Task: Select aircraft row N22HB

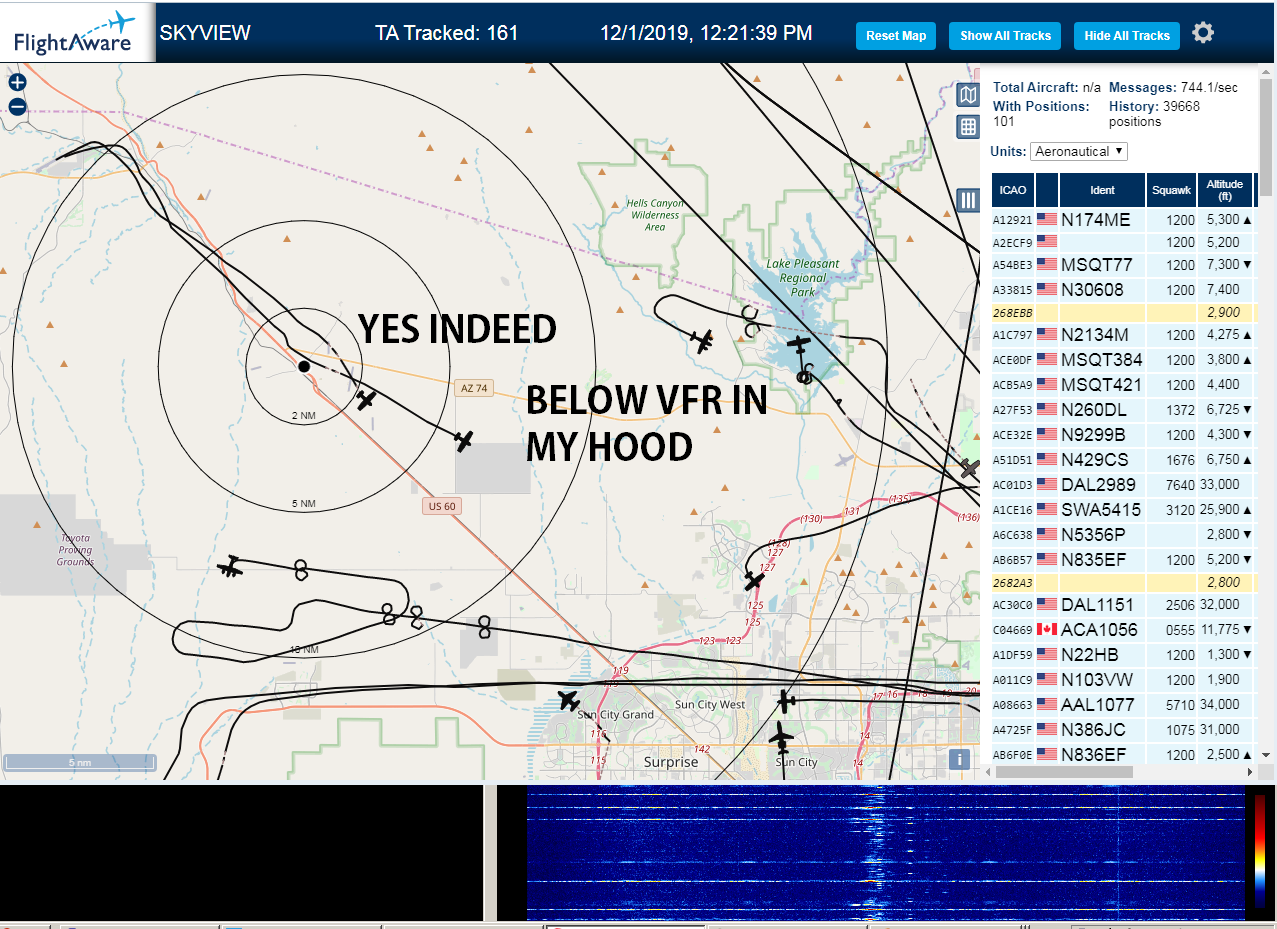Action: (x=1122, y=655)
